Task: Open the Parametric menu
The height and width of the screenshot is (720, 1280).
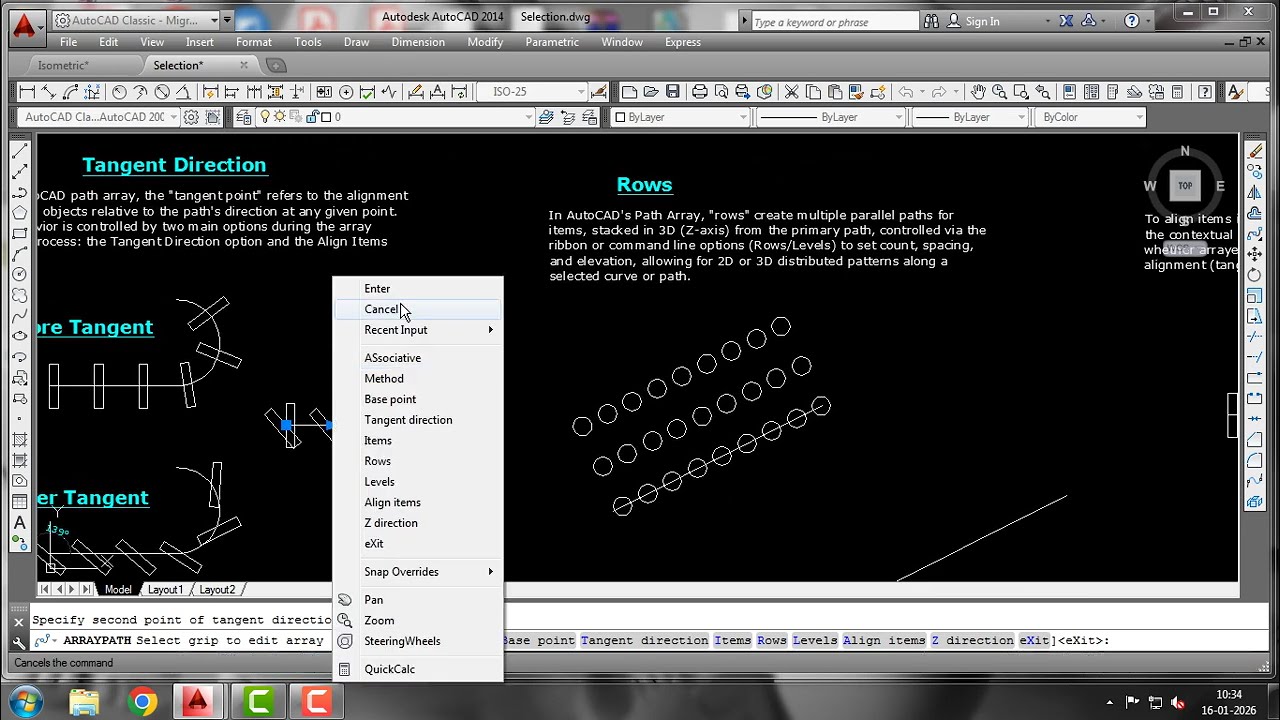Action: coord(552,42)
